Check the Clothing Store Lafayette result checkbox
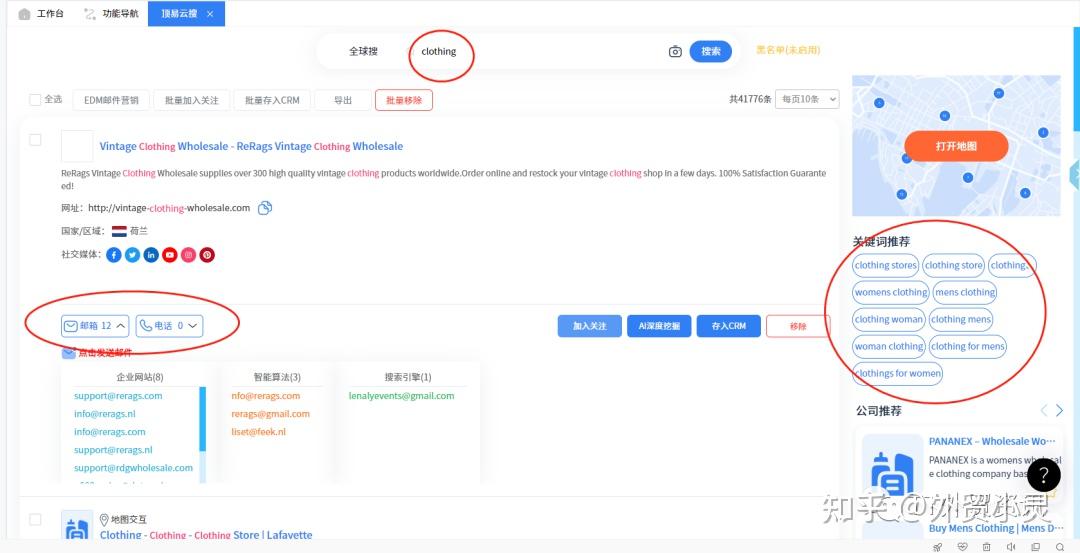This screenshot has height=553, width=1080. (35, 519)
